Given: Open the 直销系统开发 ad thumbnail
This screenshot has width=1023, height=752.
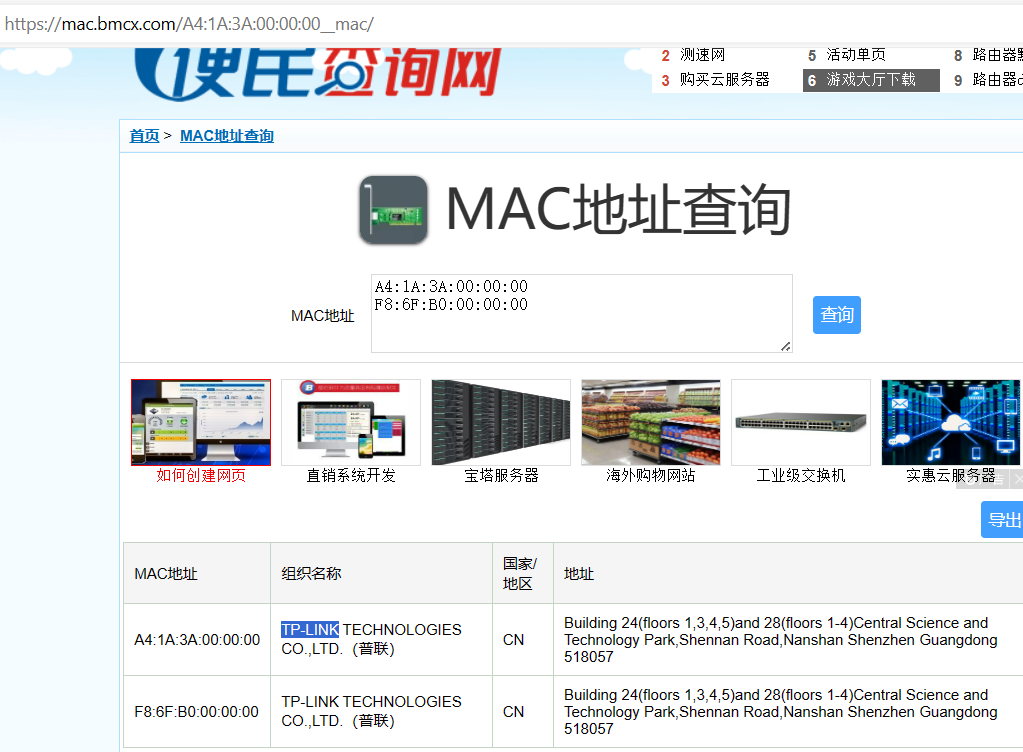Looking at the screenshot, I should point(351,423).
